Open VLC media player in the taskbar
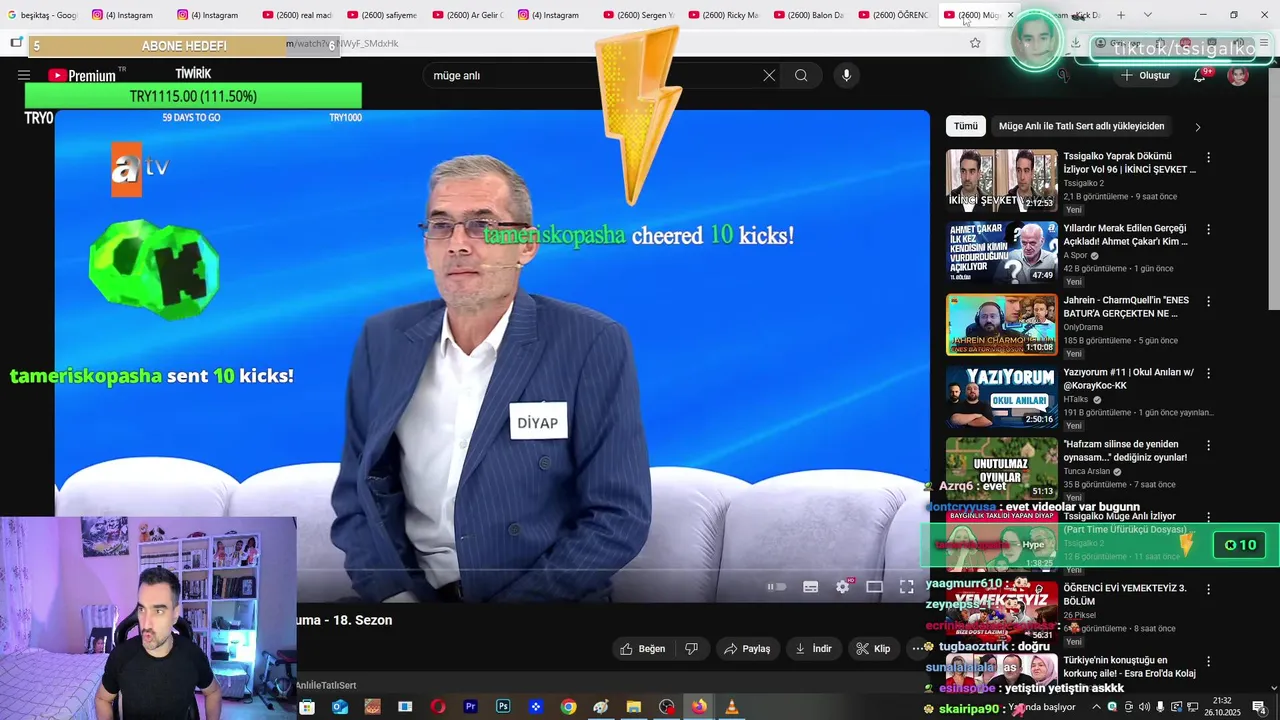 coord(731,707)
